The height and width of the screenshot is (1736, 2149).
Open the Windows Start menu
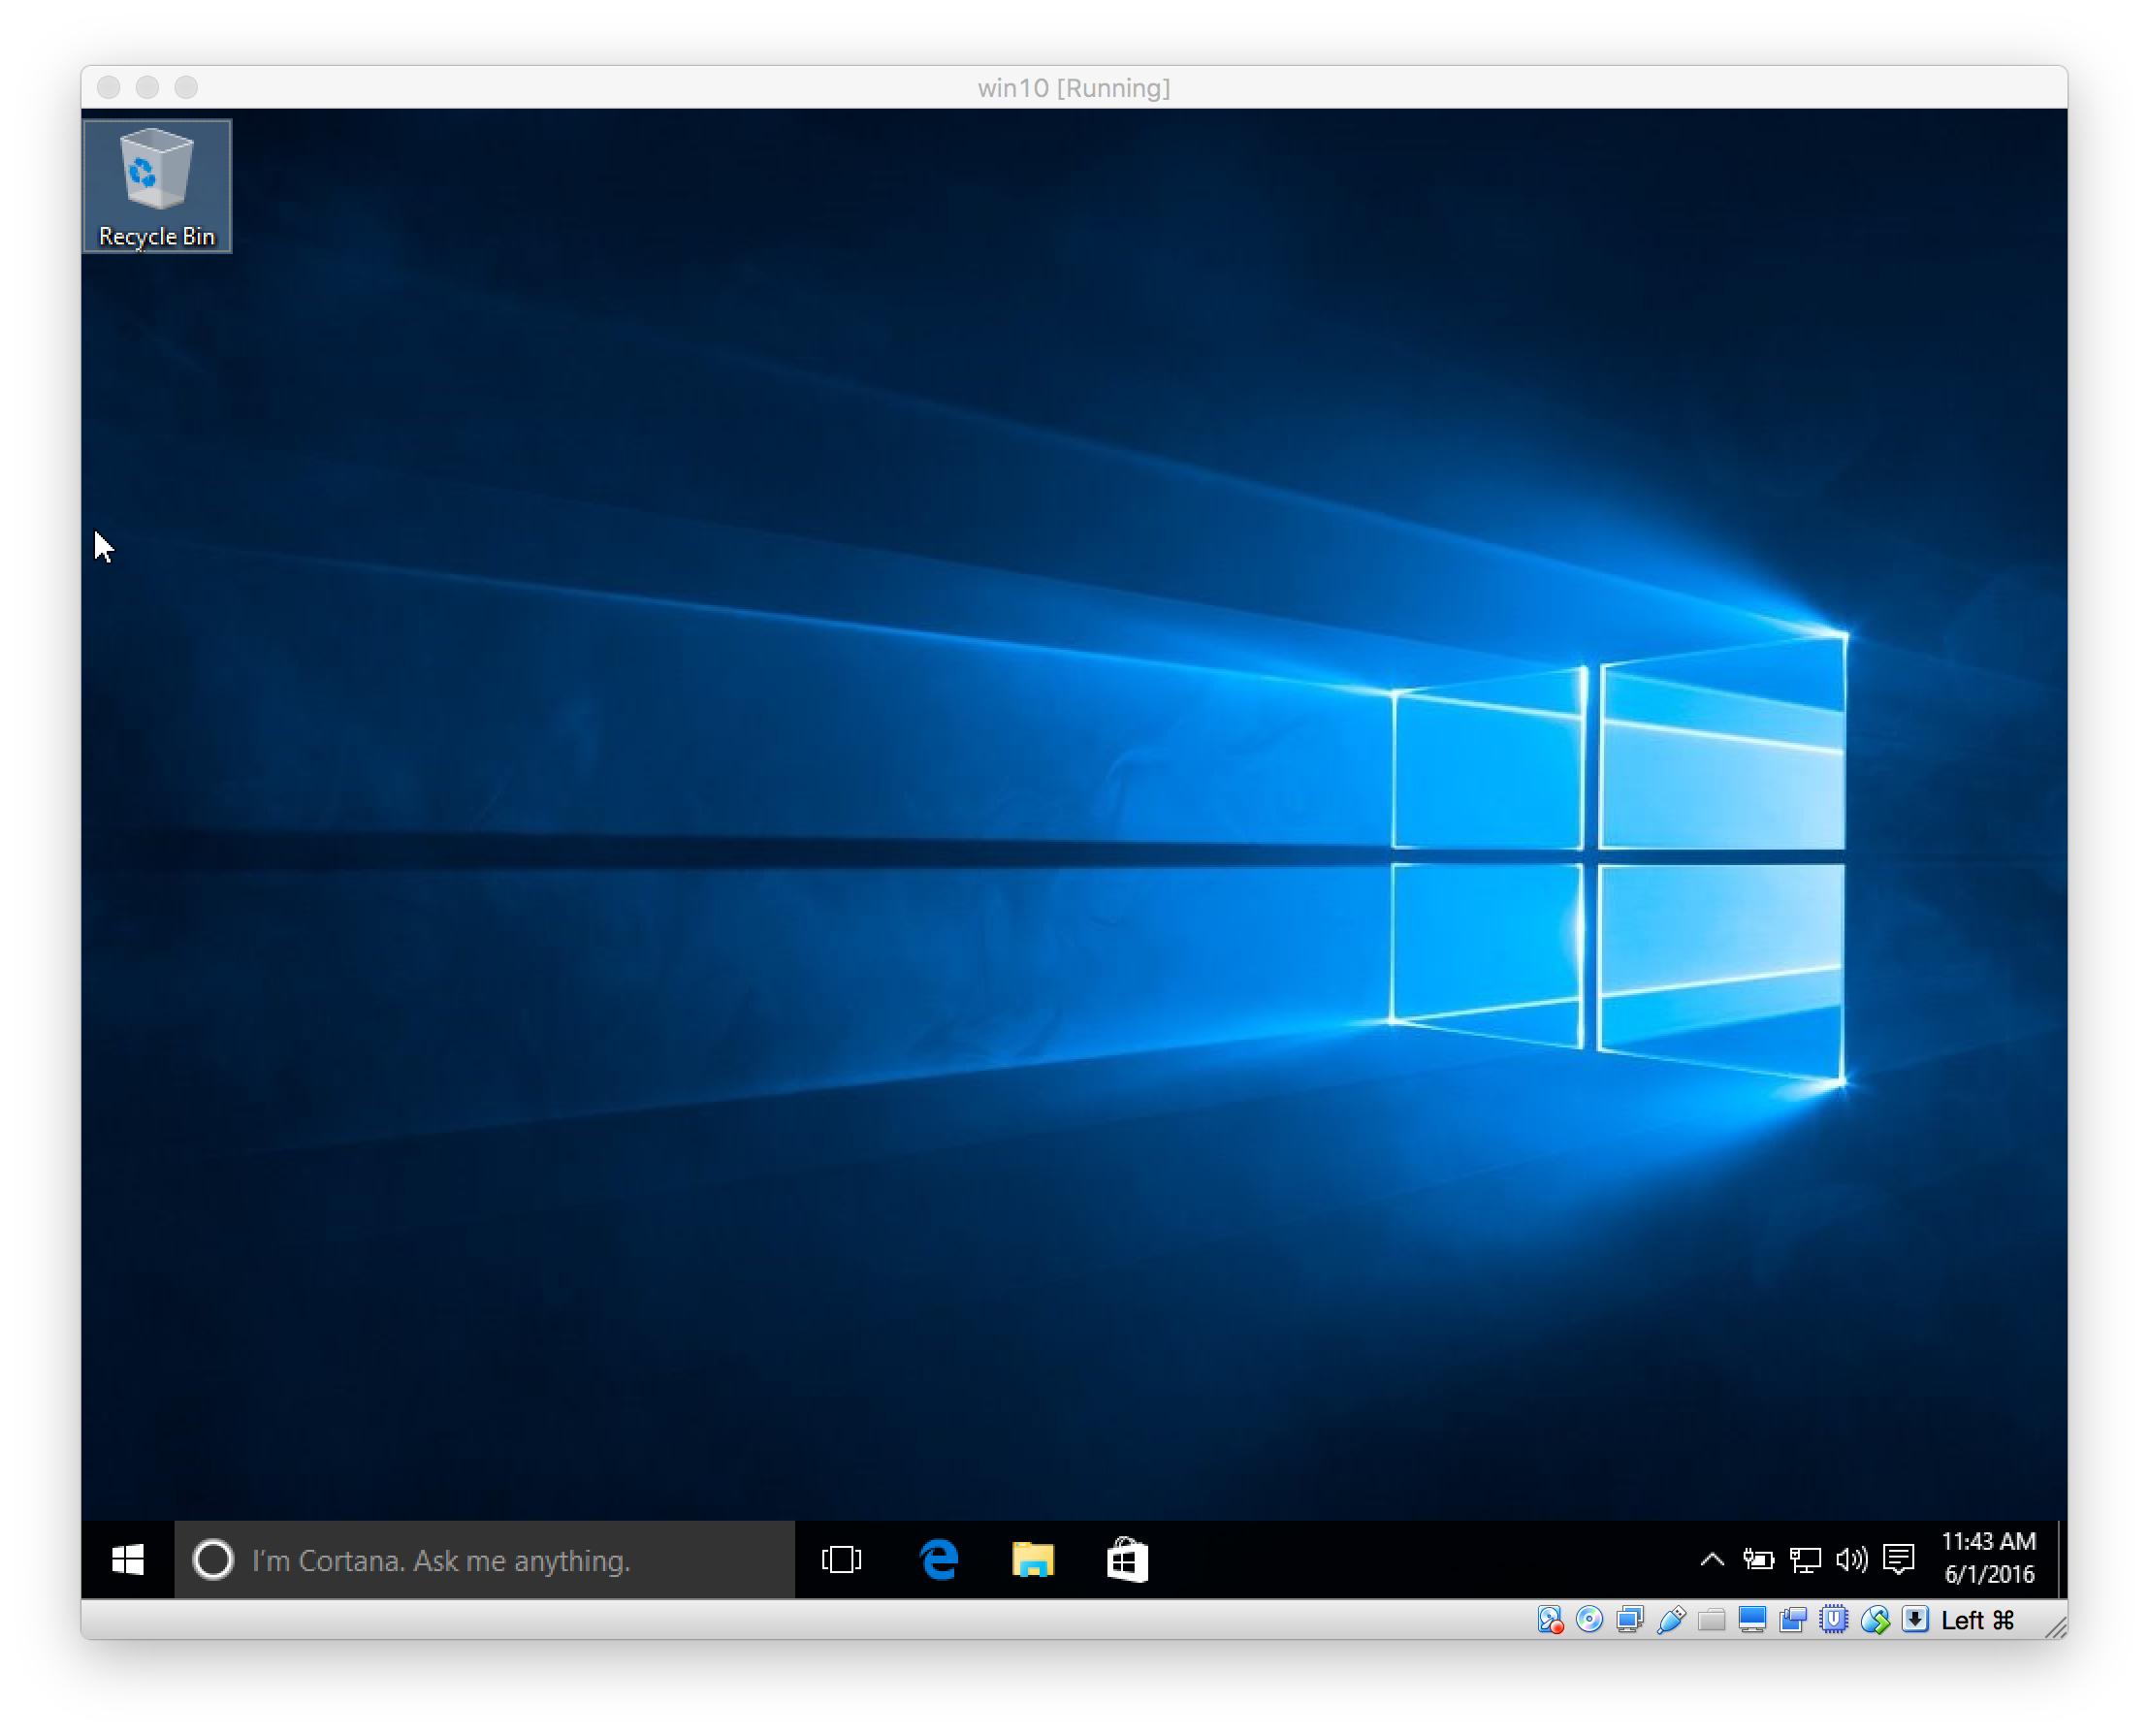[x=128, y=1559]
